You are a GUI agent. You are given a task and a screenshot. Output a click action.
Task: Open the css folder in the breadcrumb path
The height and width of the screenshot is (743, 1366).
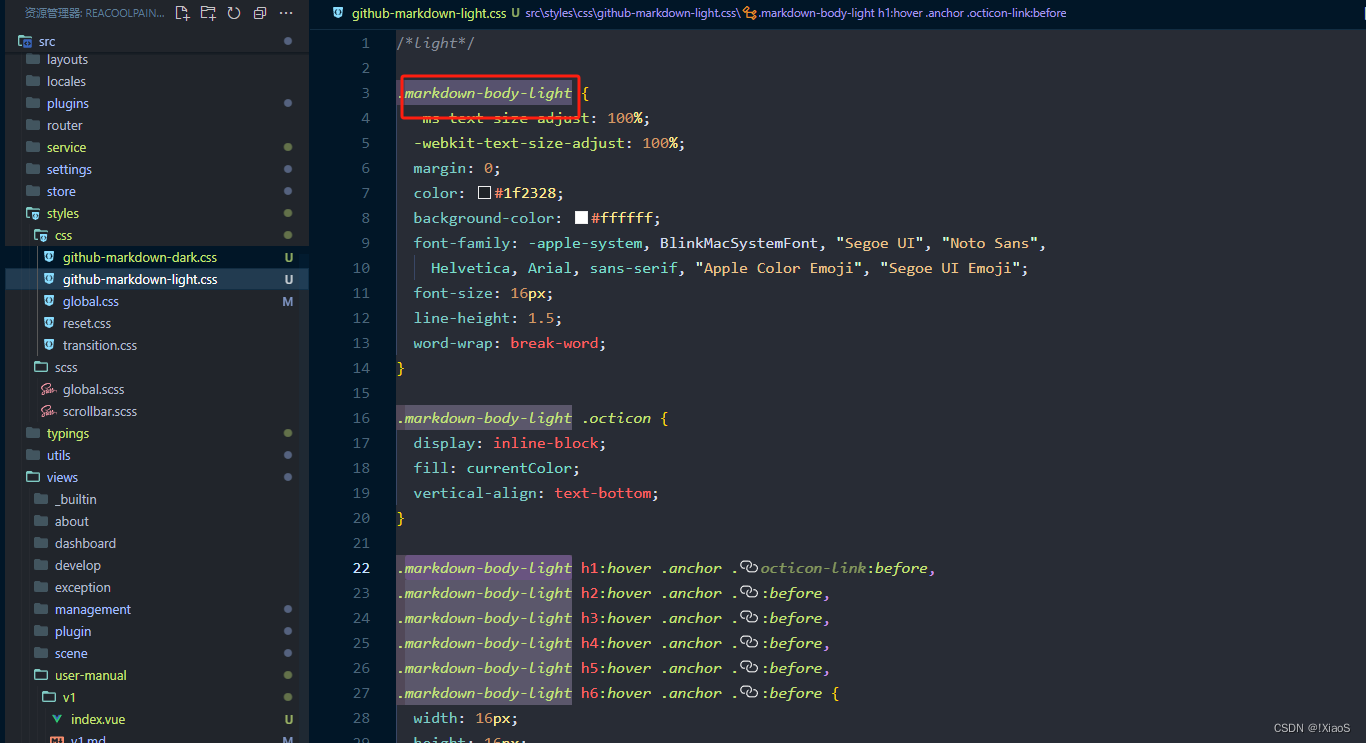585,13
